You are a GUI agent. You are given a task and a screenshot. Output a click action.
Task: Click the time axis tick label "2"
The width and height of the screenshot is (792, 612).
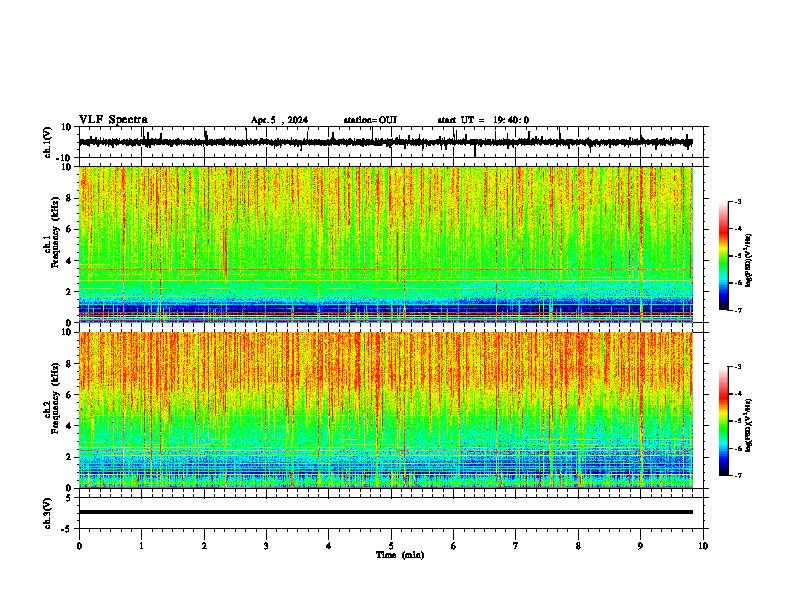(x=204, y=546)
